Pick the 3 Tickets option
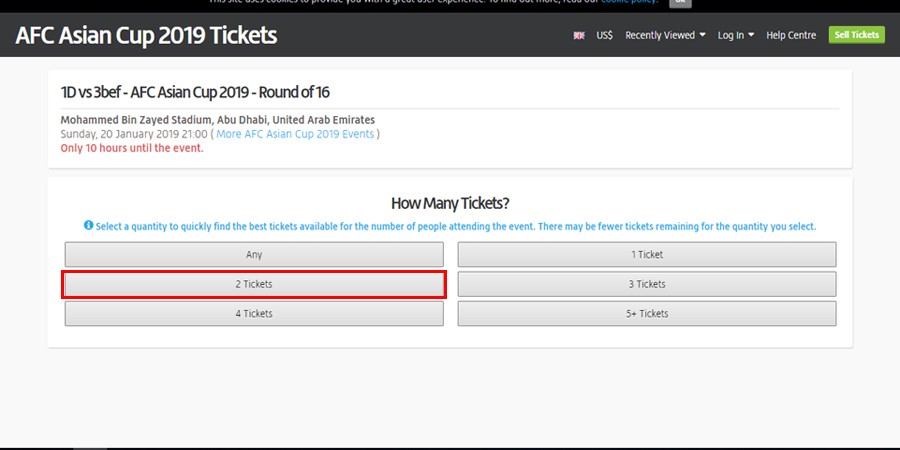 pos(647,284)
